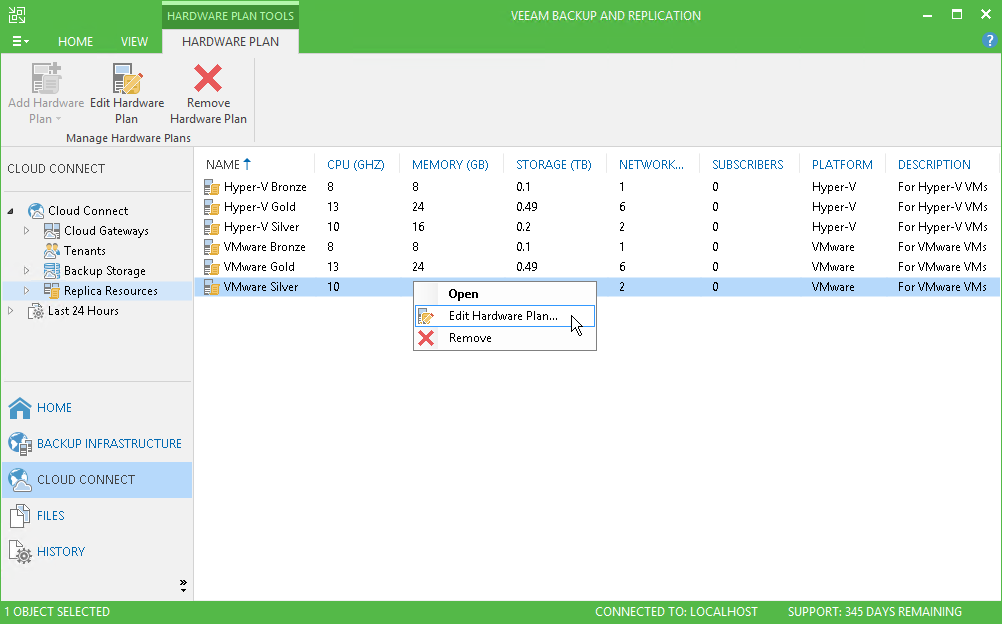The width and height of the screenshot is (1002, 624).
Task: Click the Remove Hardware Plan red X icon
Action: coord(208,79)
